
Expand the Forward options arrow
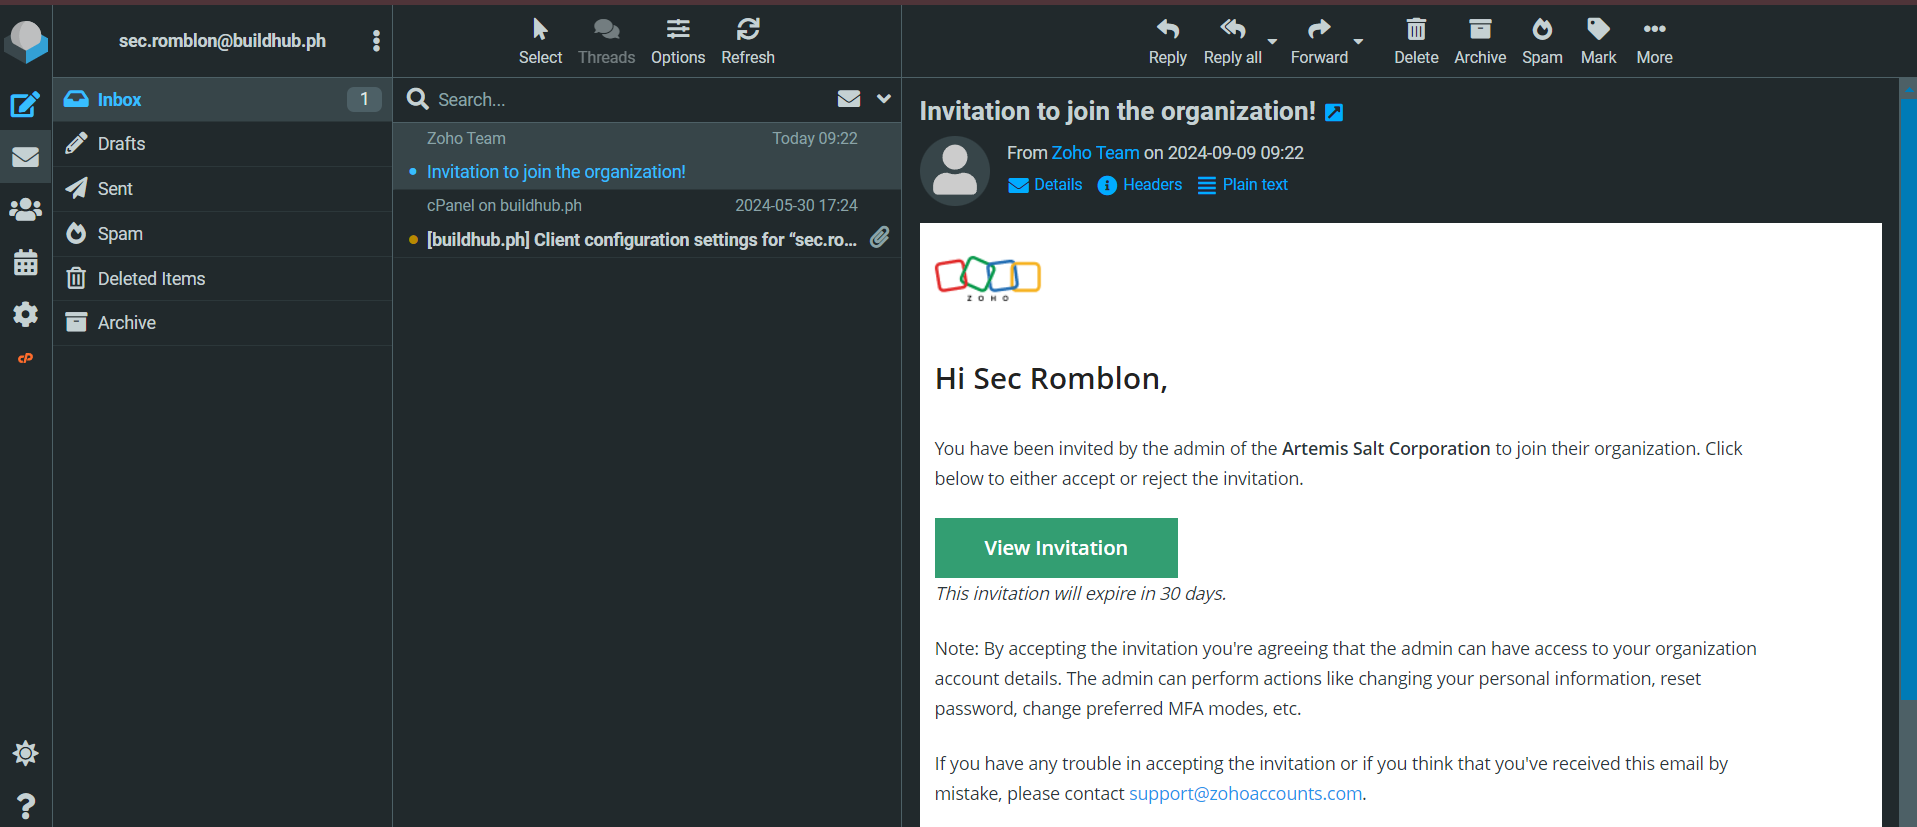click(1358, 42)
